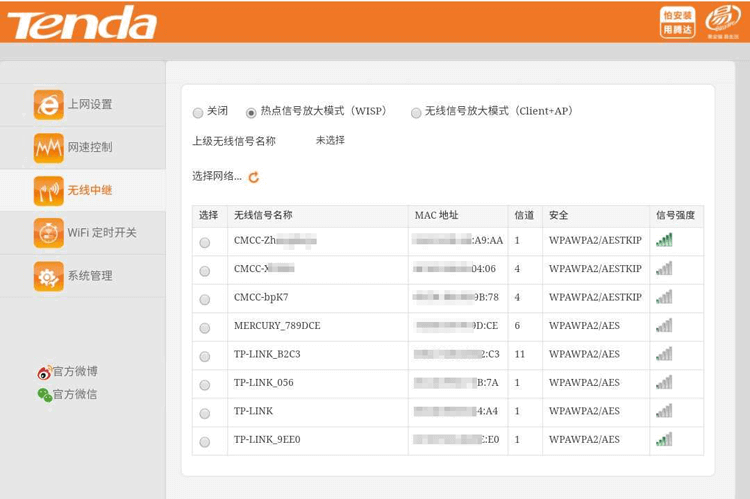Image resolution: width=750 pixels, height=499 pixels.
Task: Choose the TP-LINK_9EE0 network radio button
Action: (205, 441)
